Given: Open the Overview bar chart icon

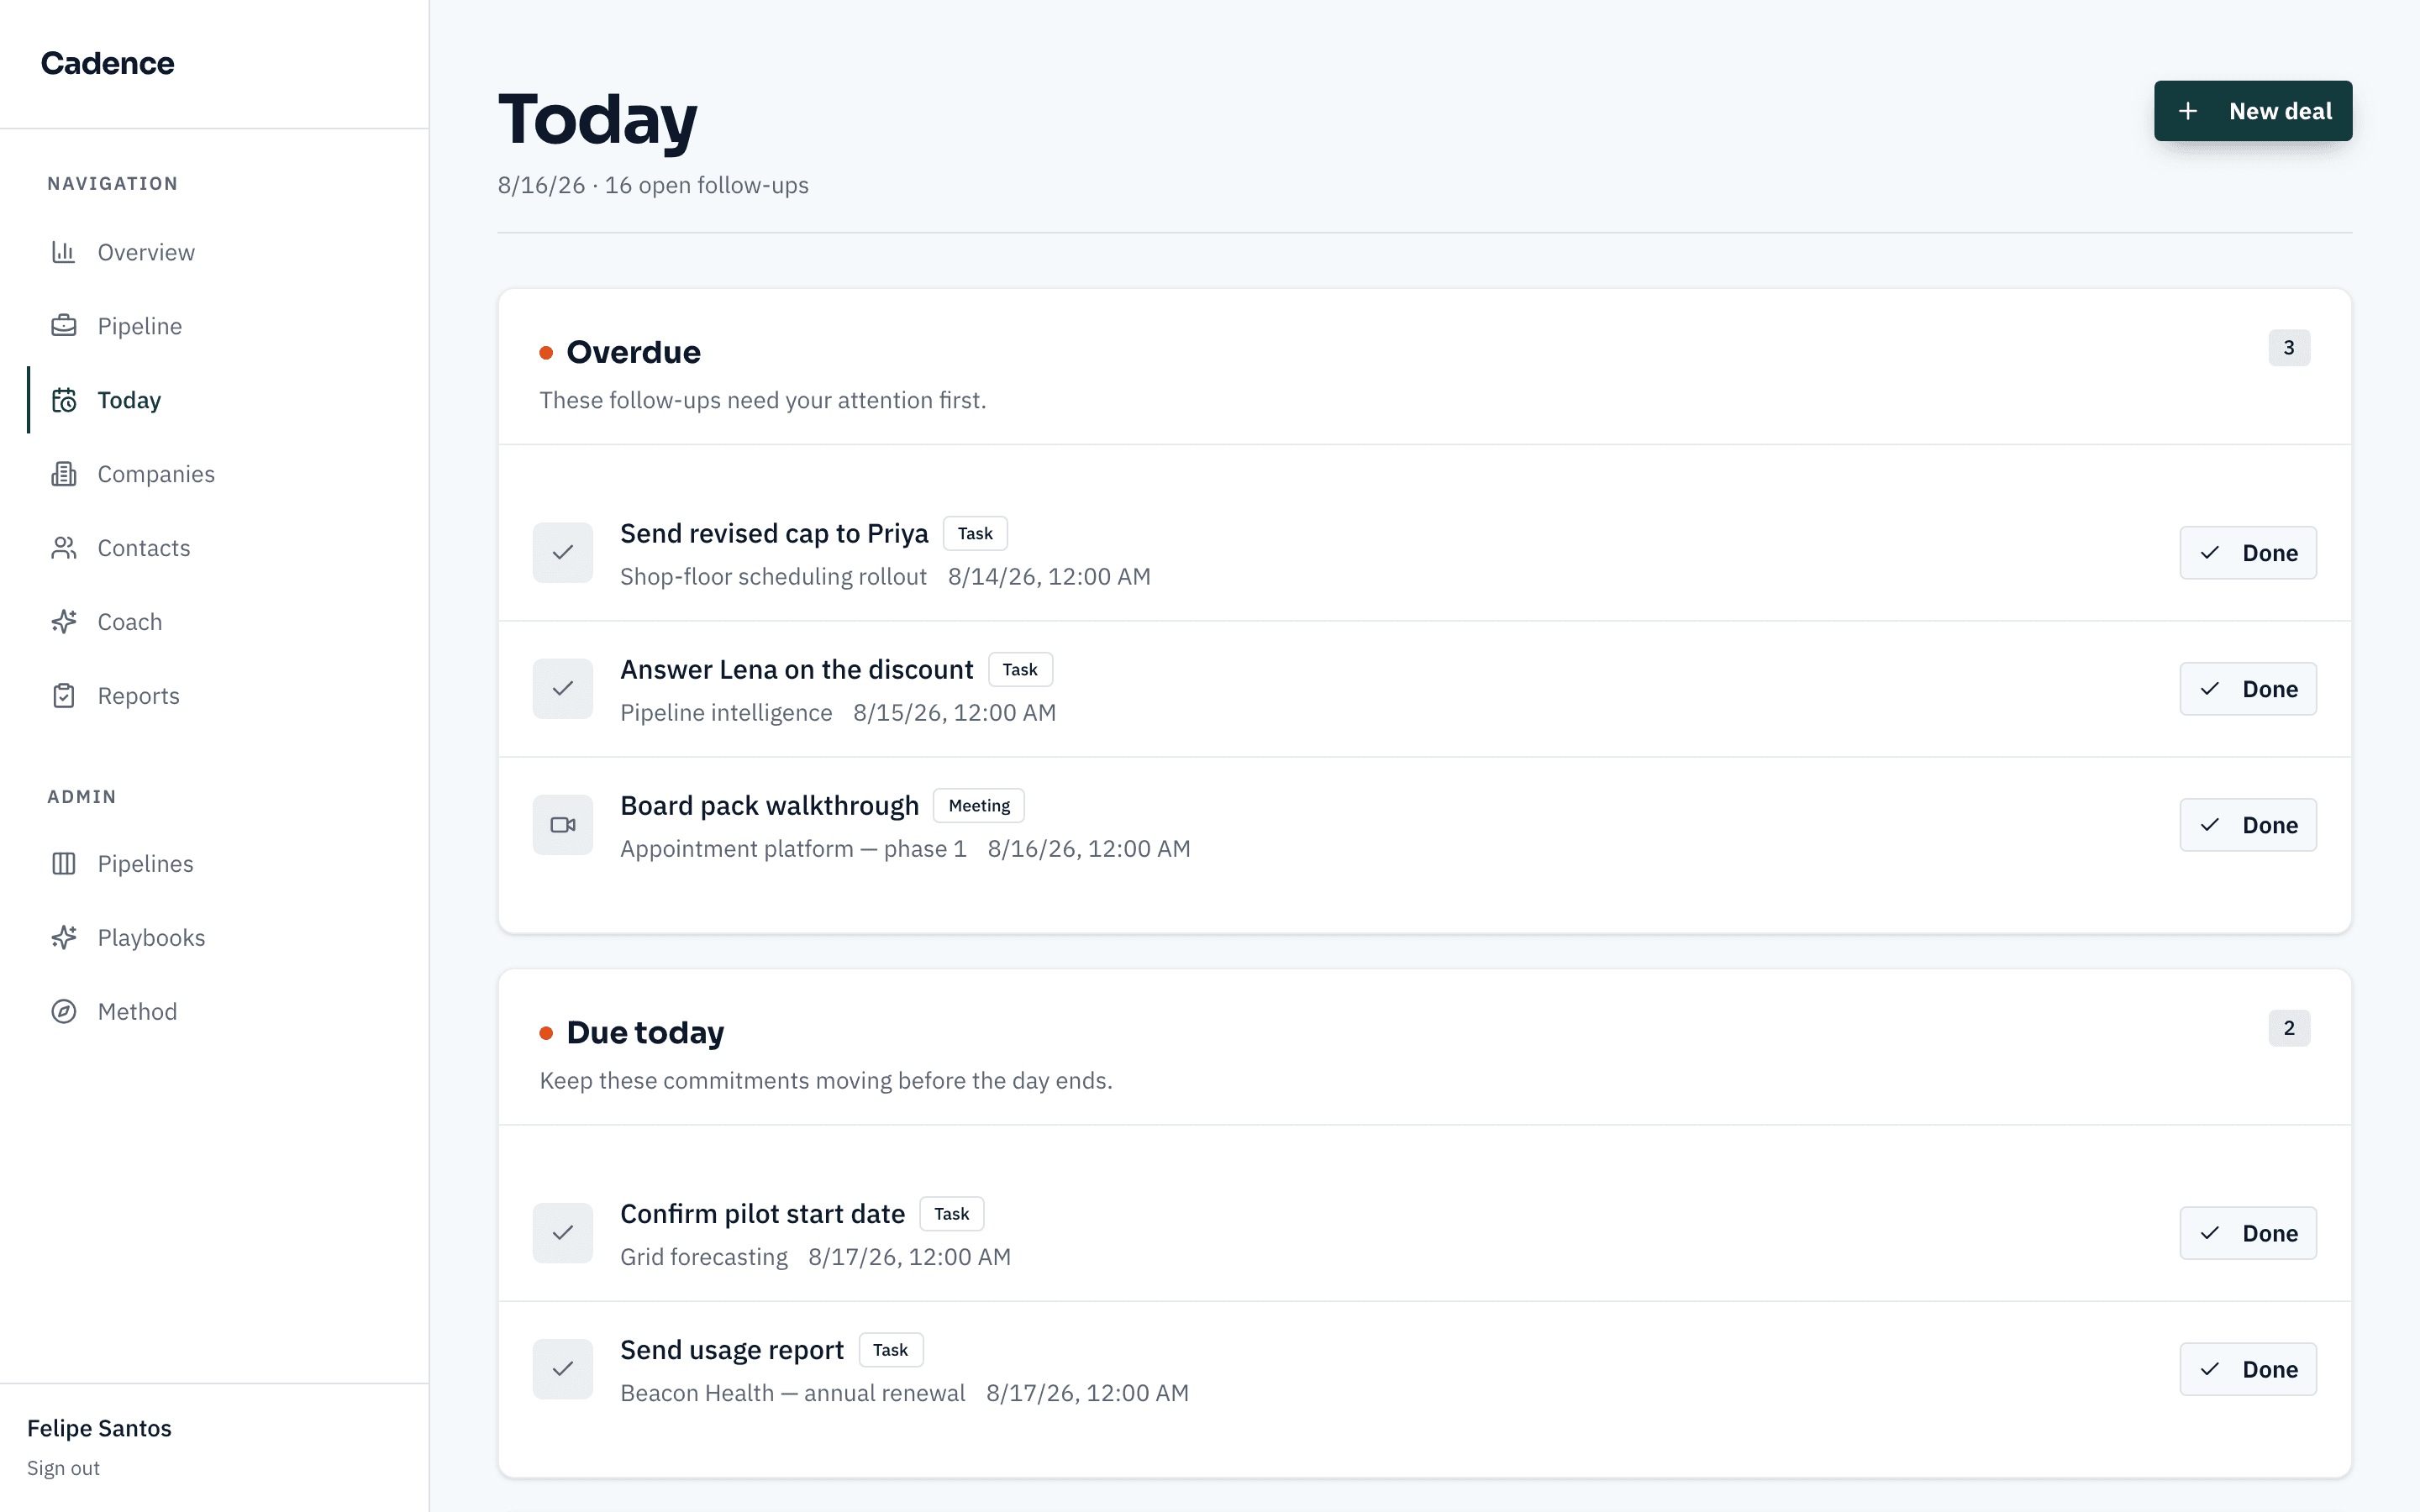Looking at the screenshot, I should click(64, 252).
